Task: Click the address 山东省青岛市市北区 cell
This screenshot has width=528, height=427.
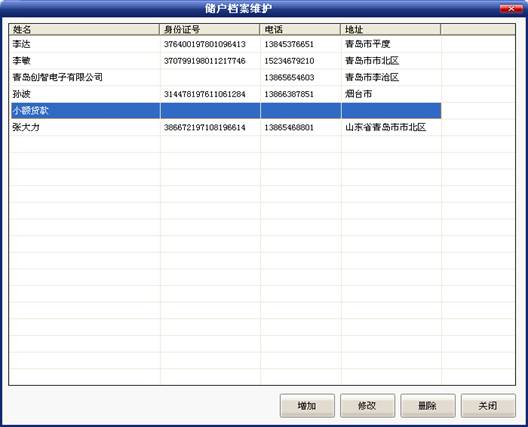Action: coord(391,127)
